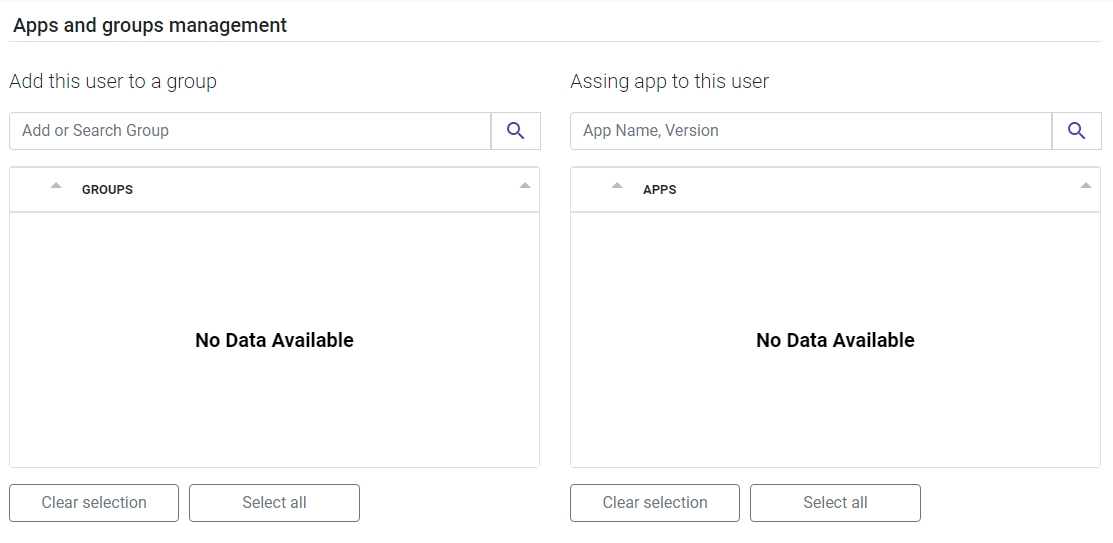
Task: Clear selection in the apps list
Action: tap(654, 503)
